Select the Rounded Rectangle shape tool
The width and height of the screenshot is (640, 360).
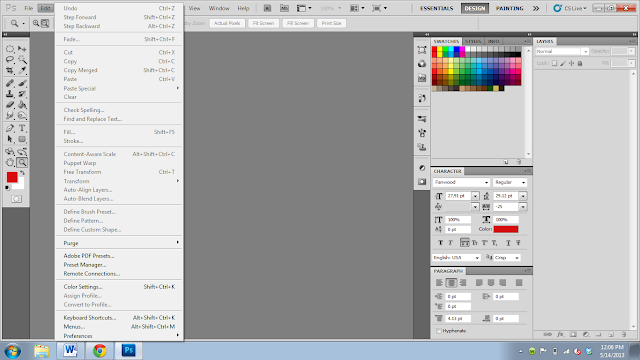22,139
